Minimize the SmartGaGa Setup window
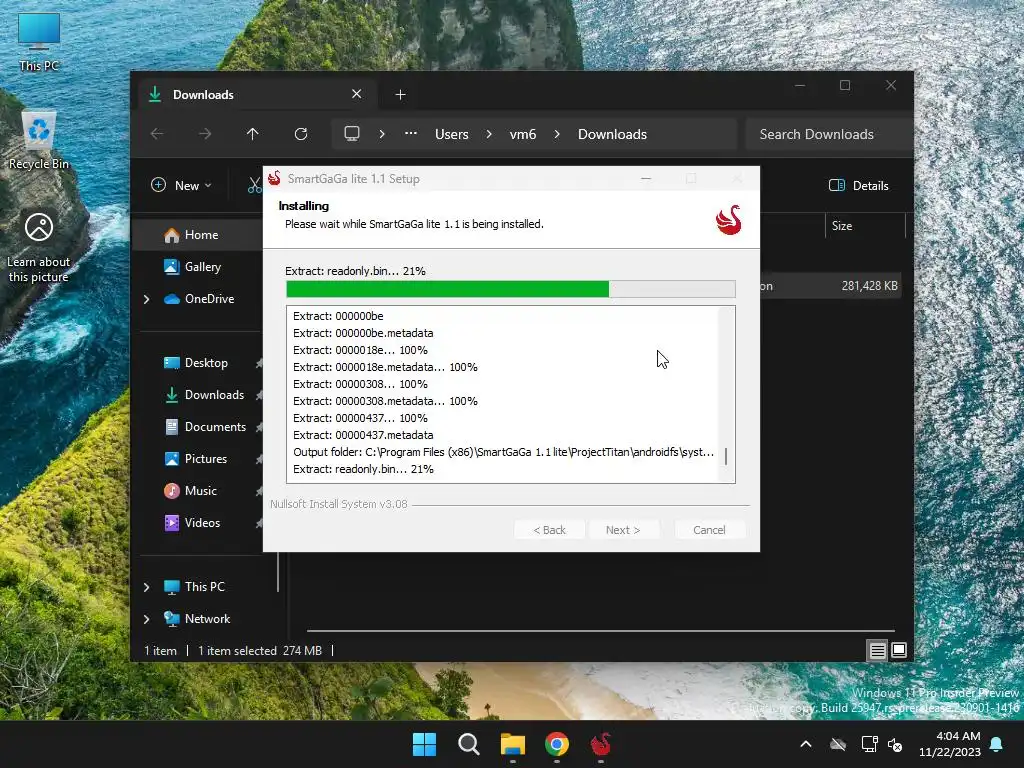The image size is (1024, 768). click(x=646, y=178)
